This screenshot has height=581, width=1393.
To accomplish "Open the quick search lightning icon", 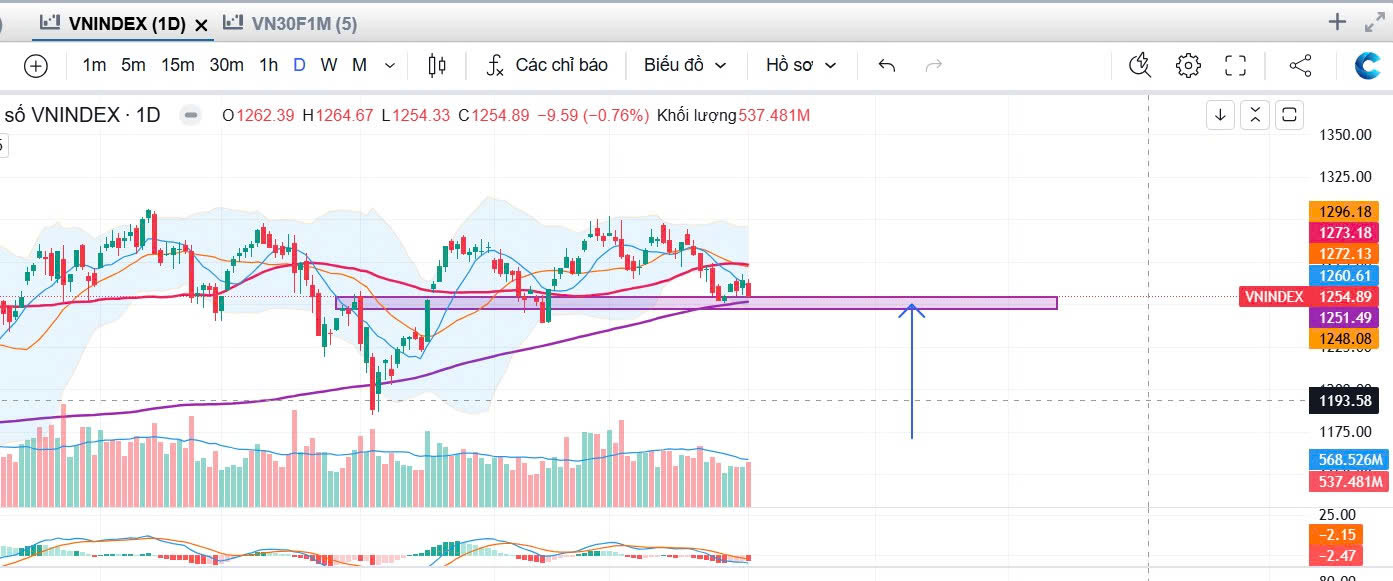I will pyautogui.click(x=1139, y=66).
